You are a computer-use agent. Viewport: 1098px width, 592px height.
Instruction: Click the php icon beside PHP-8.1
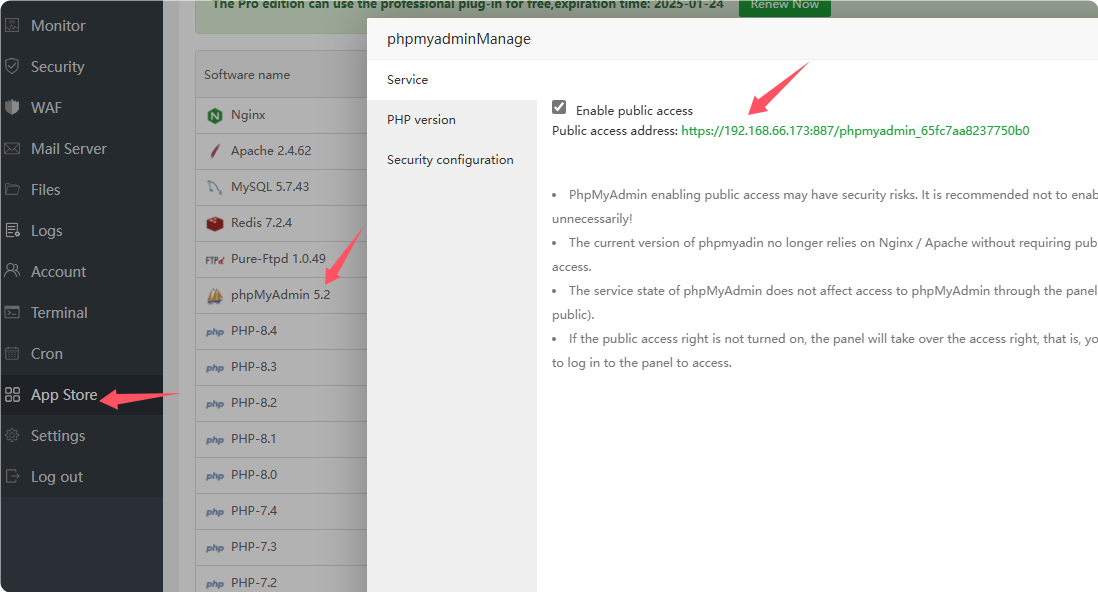click(x=215, y=440)
